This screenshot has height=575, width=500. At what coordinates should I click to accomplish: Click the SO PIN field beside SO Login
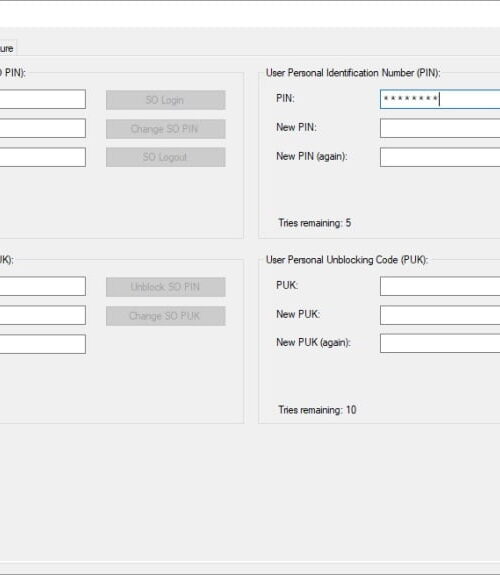point(43,99)
